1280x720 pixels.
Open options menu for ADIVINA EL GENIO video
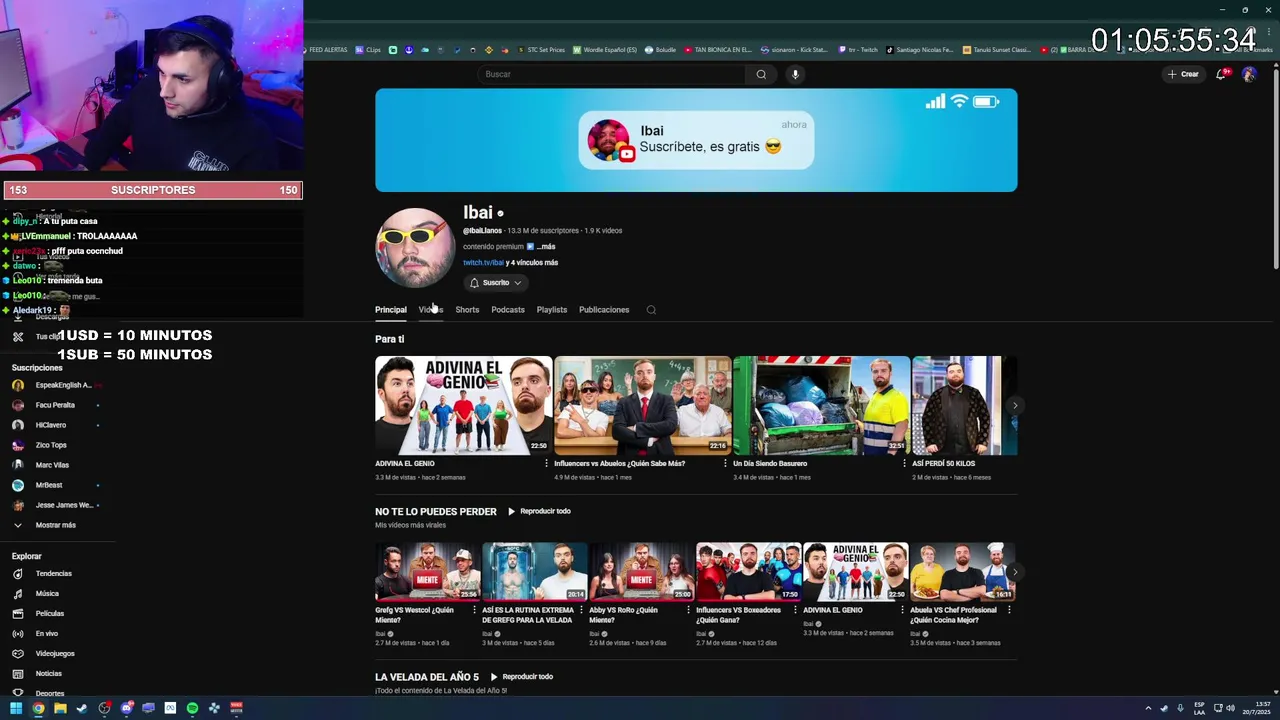click(546, 464)
